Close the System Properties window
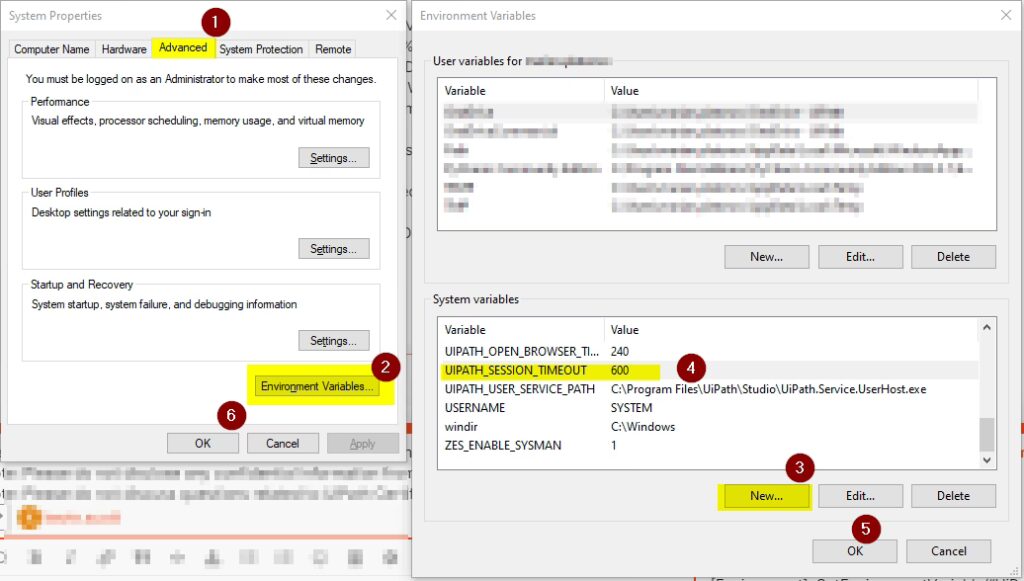 pos(391,15)
